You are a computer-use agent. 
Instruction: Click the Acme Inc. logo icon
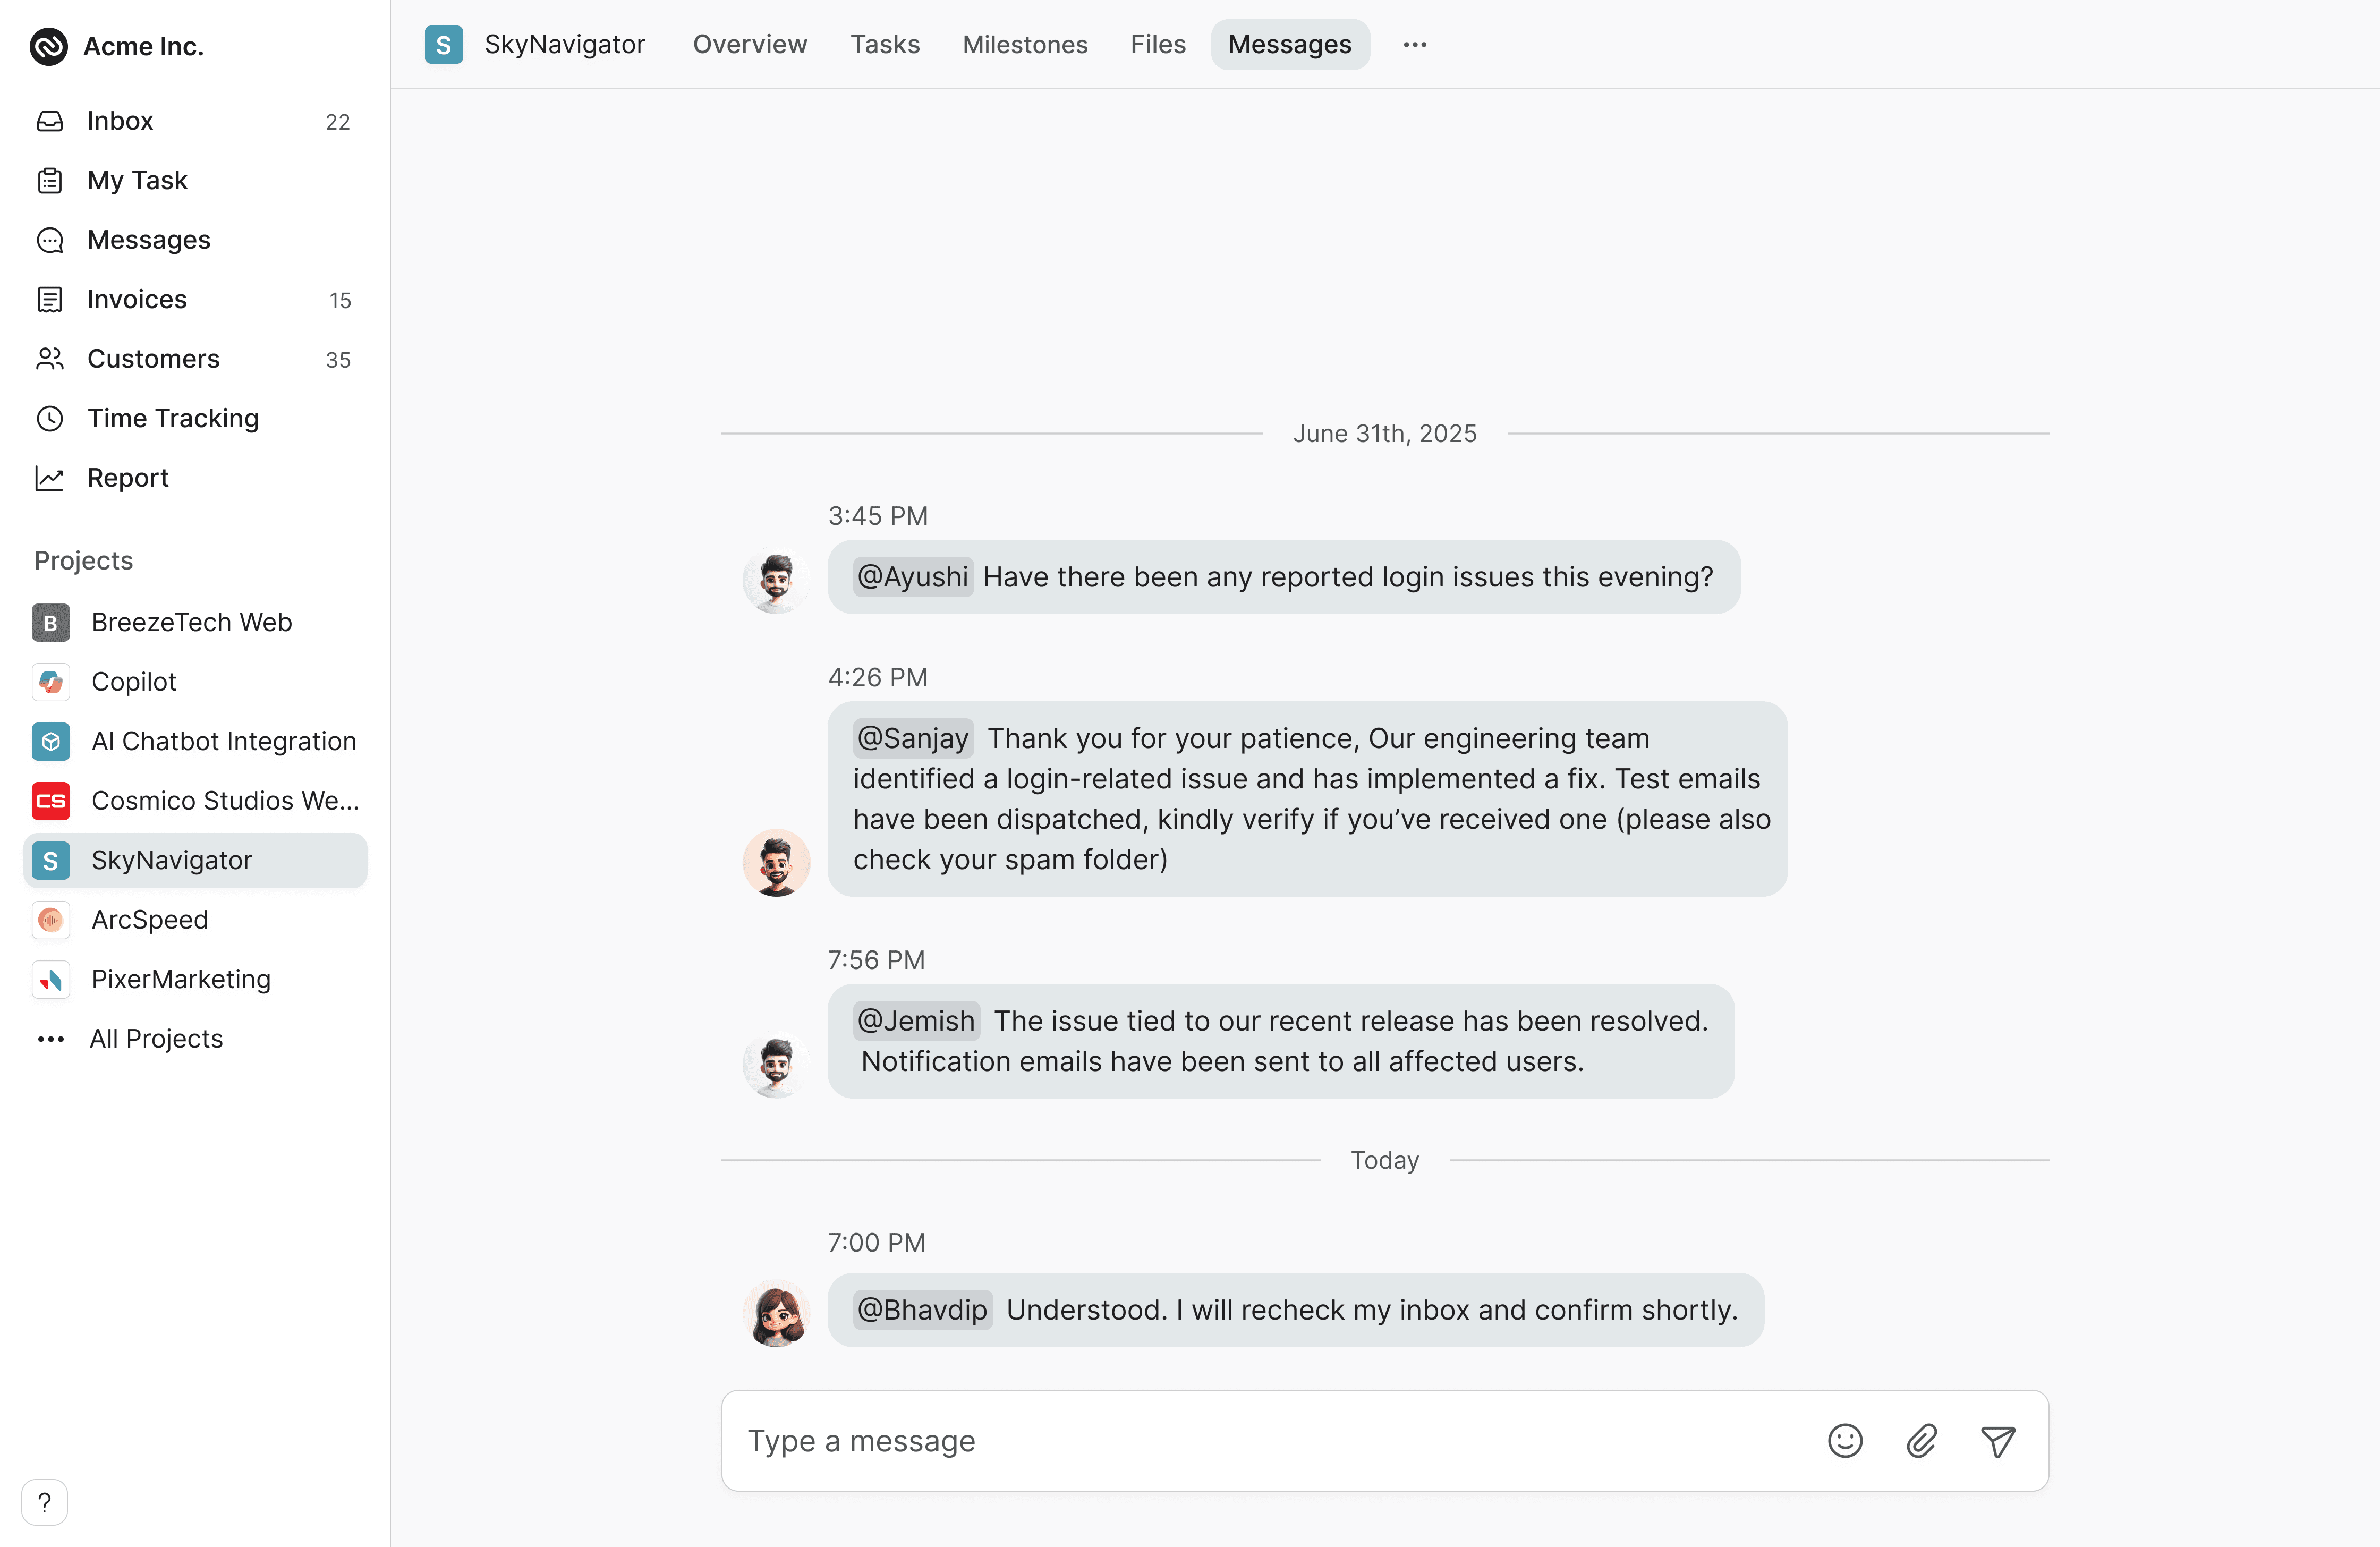(x=48, y=46)
